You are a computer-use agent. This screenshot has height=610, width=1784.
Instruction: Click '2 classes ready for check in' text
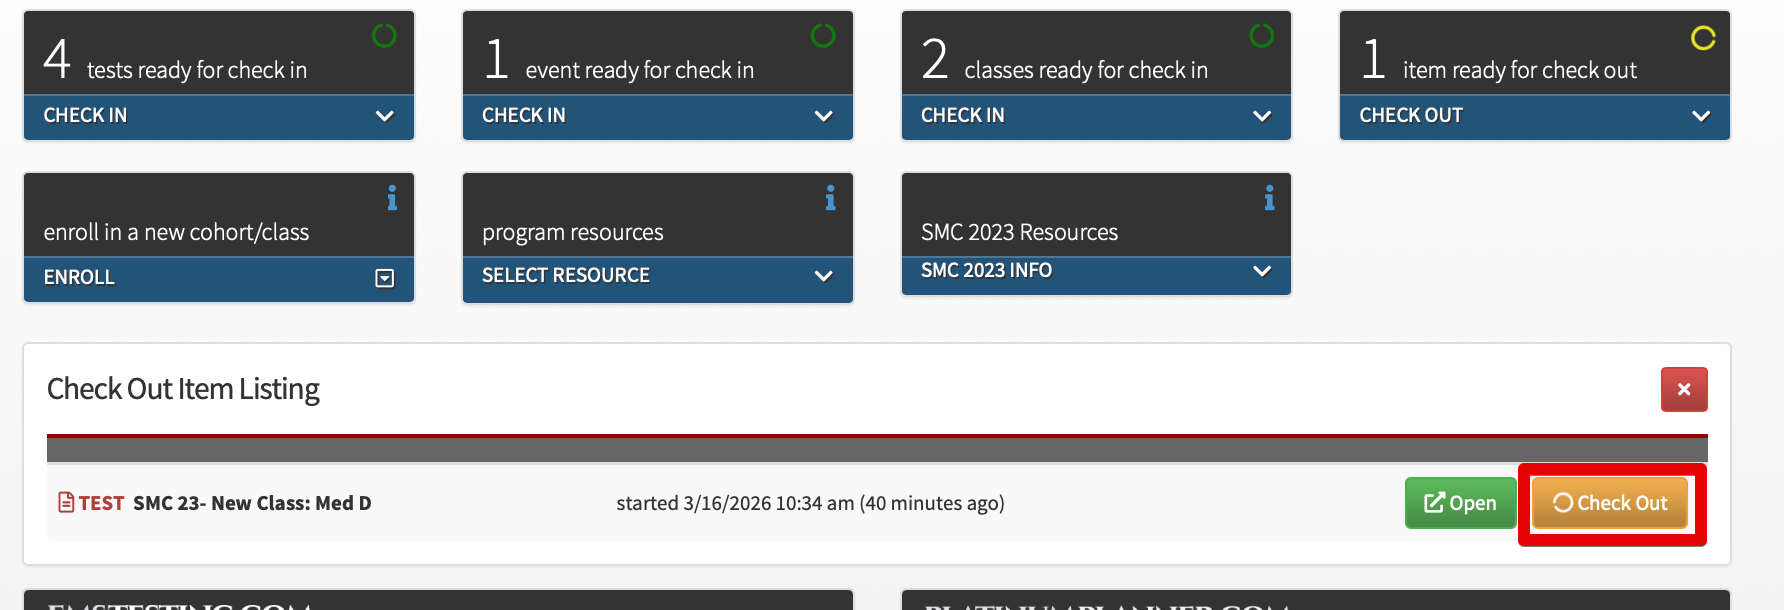click(1065, 60)
